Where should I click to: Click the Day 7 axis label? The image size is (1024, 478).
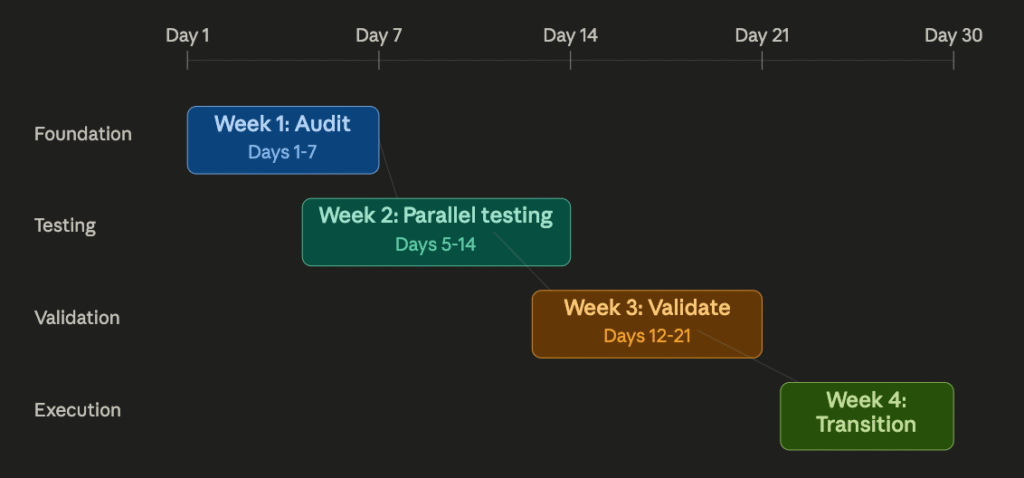(379, 36)
